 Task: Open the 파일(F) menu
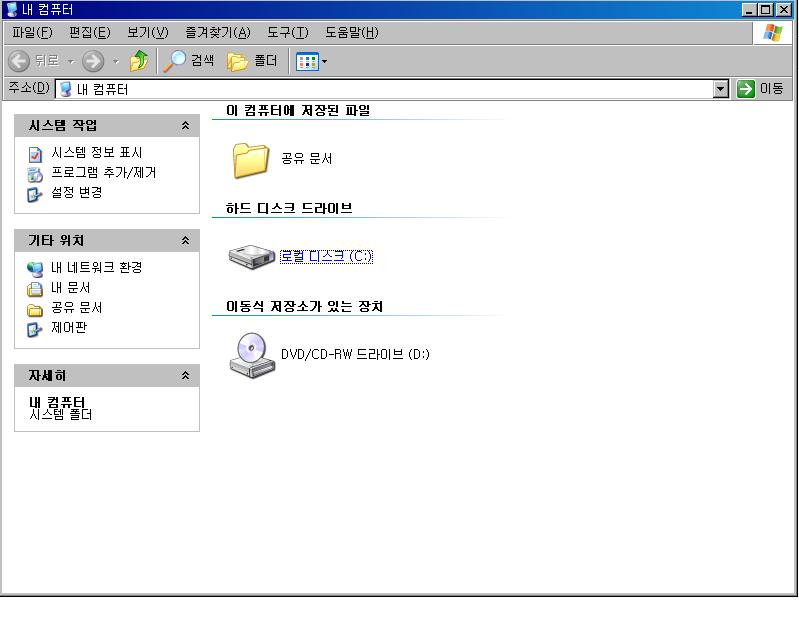pyautogui.click(x=33, y=33)
